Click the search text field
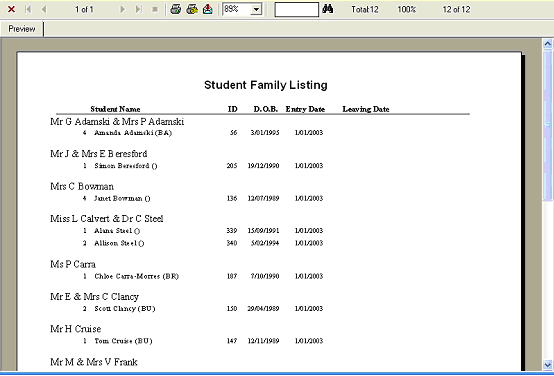Image resolution: width=554 pixels, height=376 pixels. tap(297, 10)
